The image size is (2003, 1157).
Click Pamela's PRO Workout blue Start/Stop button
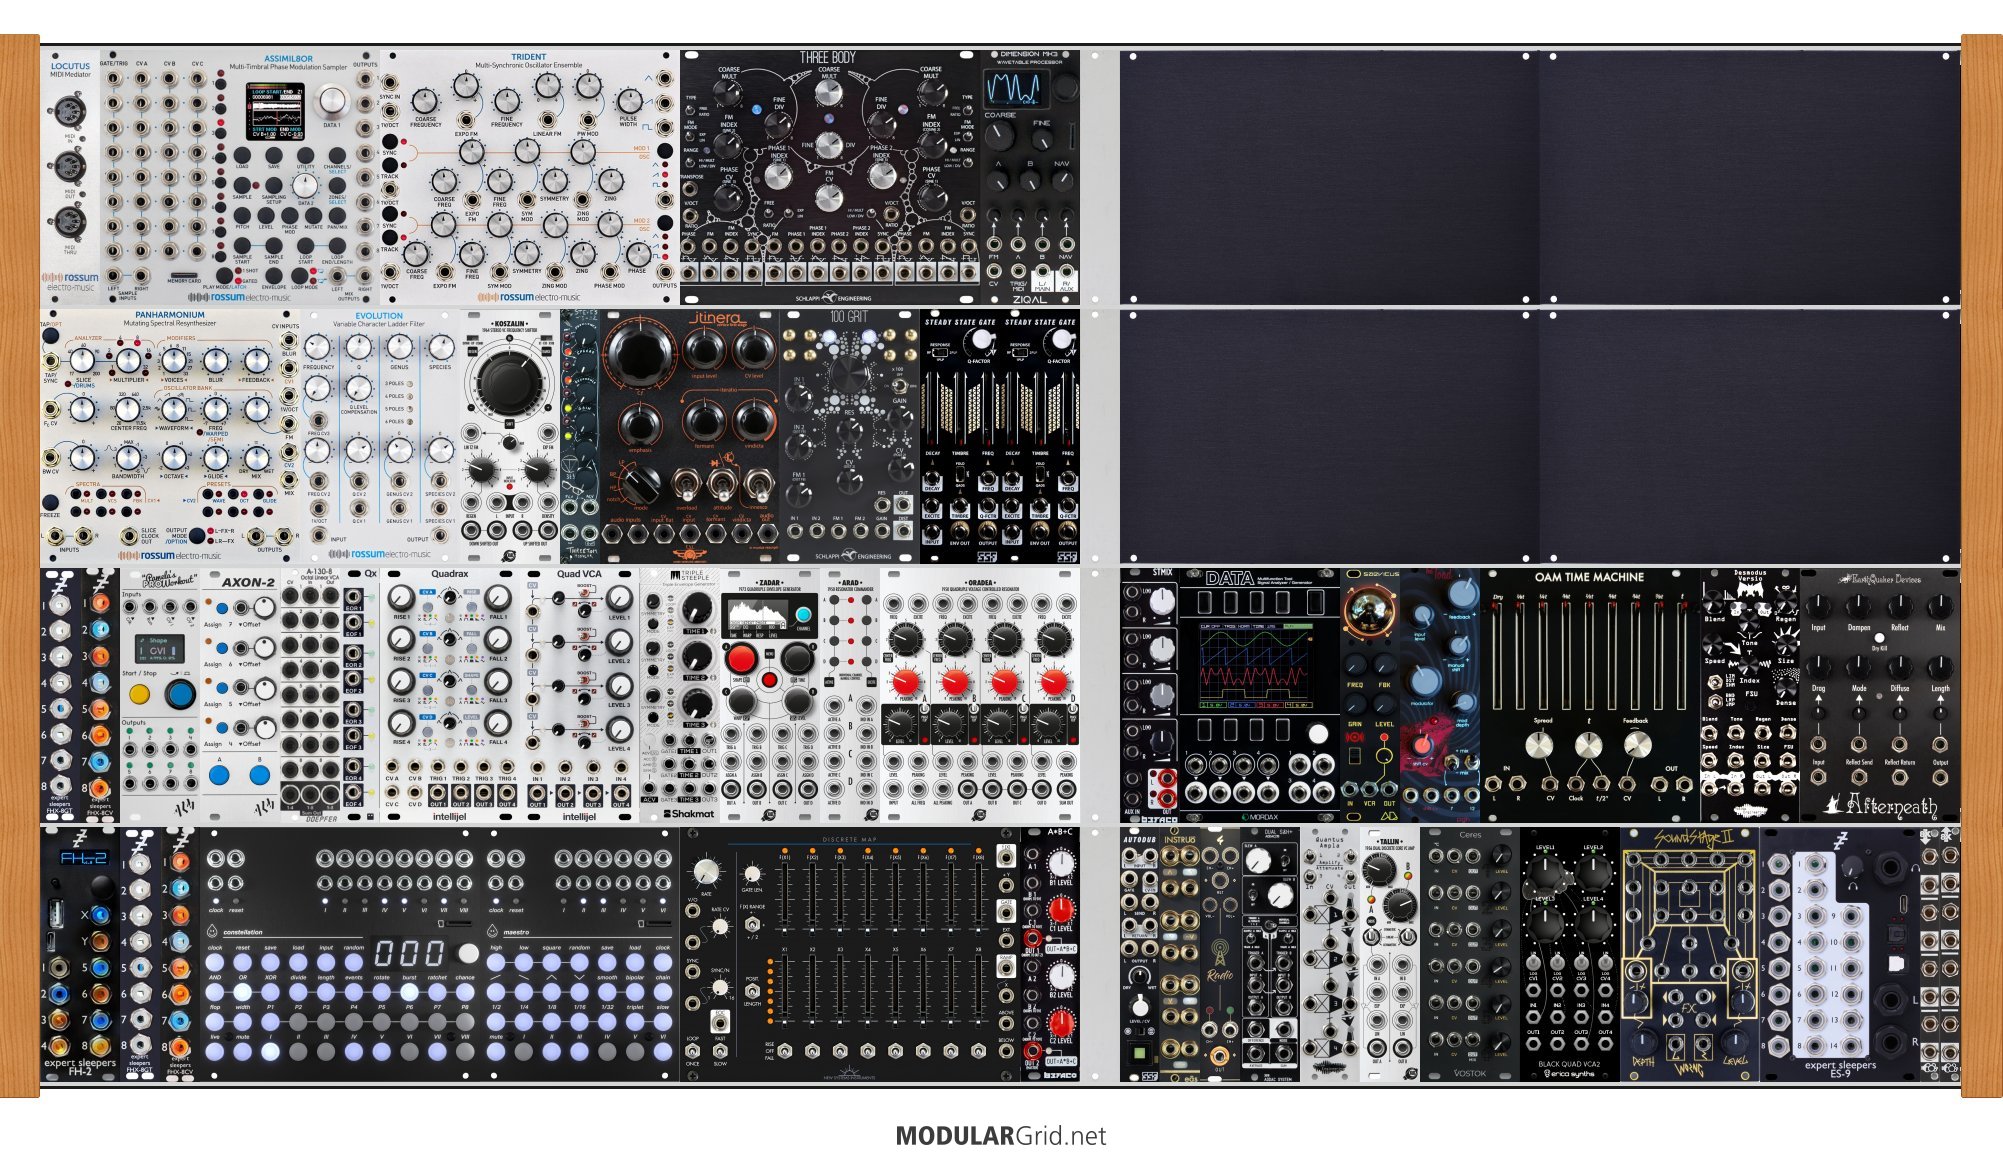click(180, 693)
